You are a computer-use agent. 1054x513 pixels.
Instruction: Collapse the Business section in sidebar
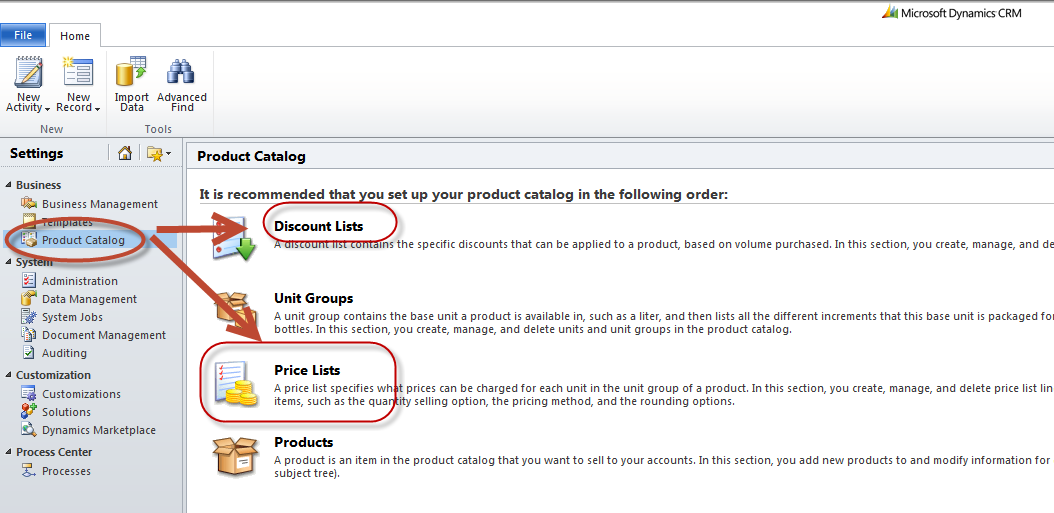[x=9, y=186]
